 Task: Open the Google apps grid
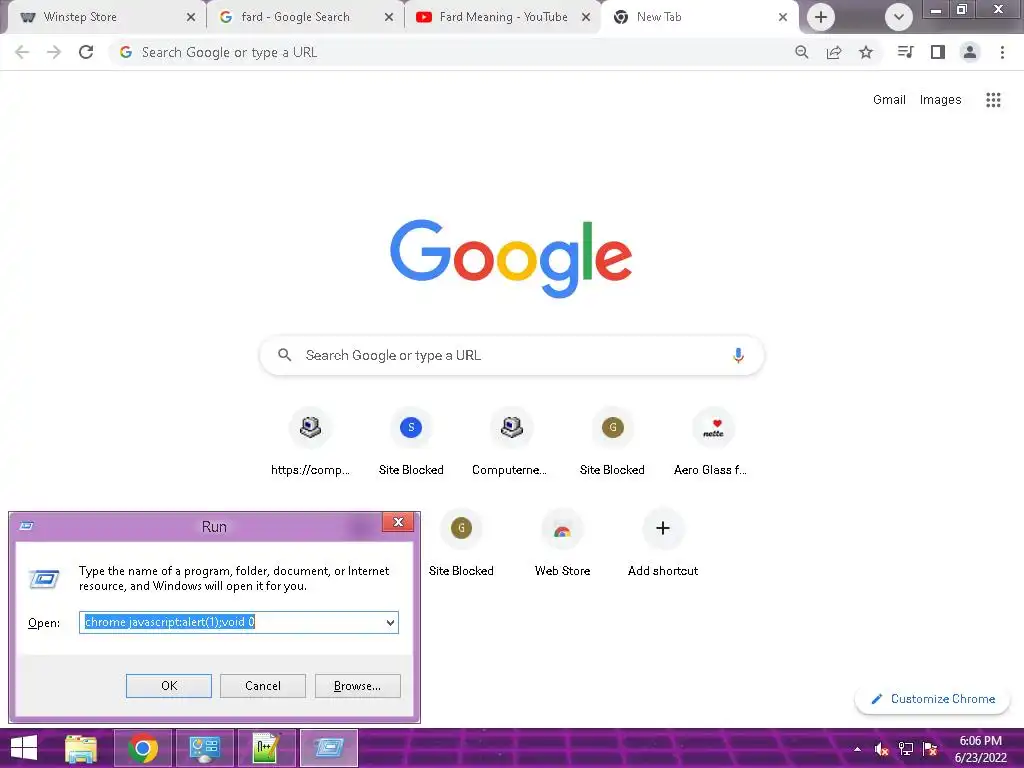pos(993,100)
